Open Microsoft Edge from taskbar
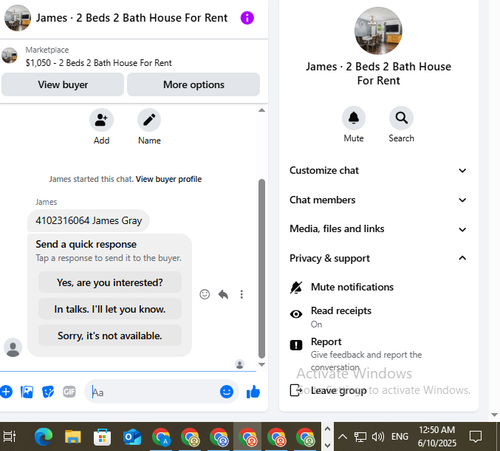This screenshot has width=500, height=451. (44, 437)
